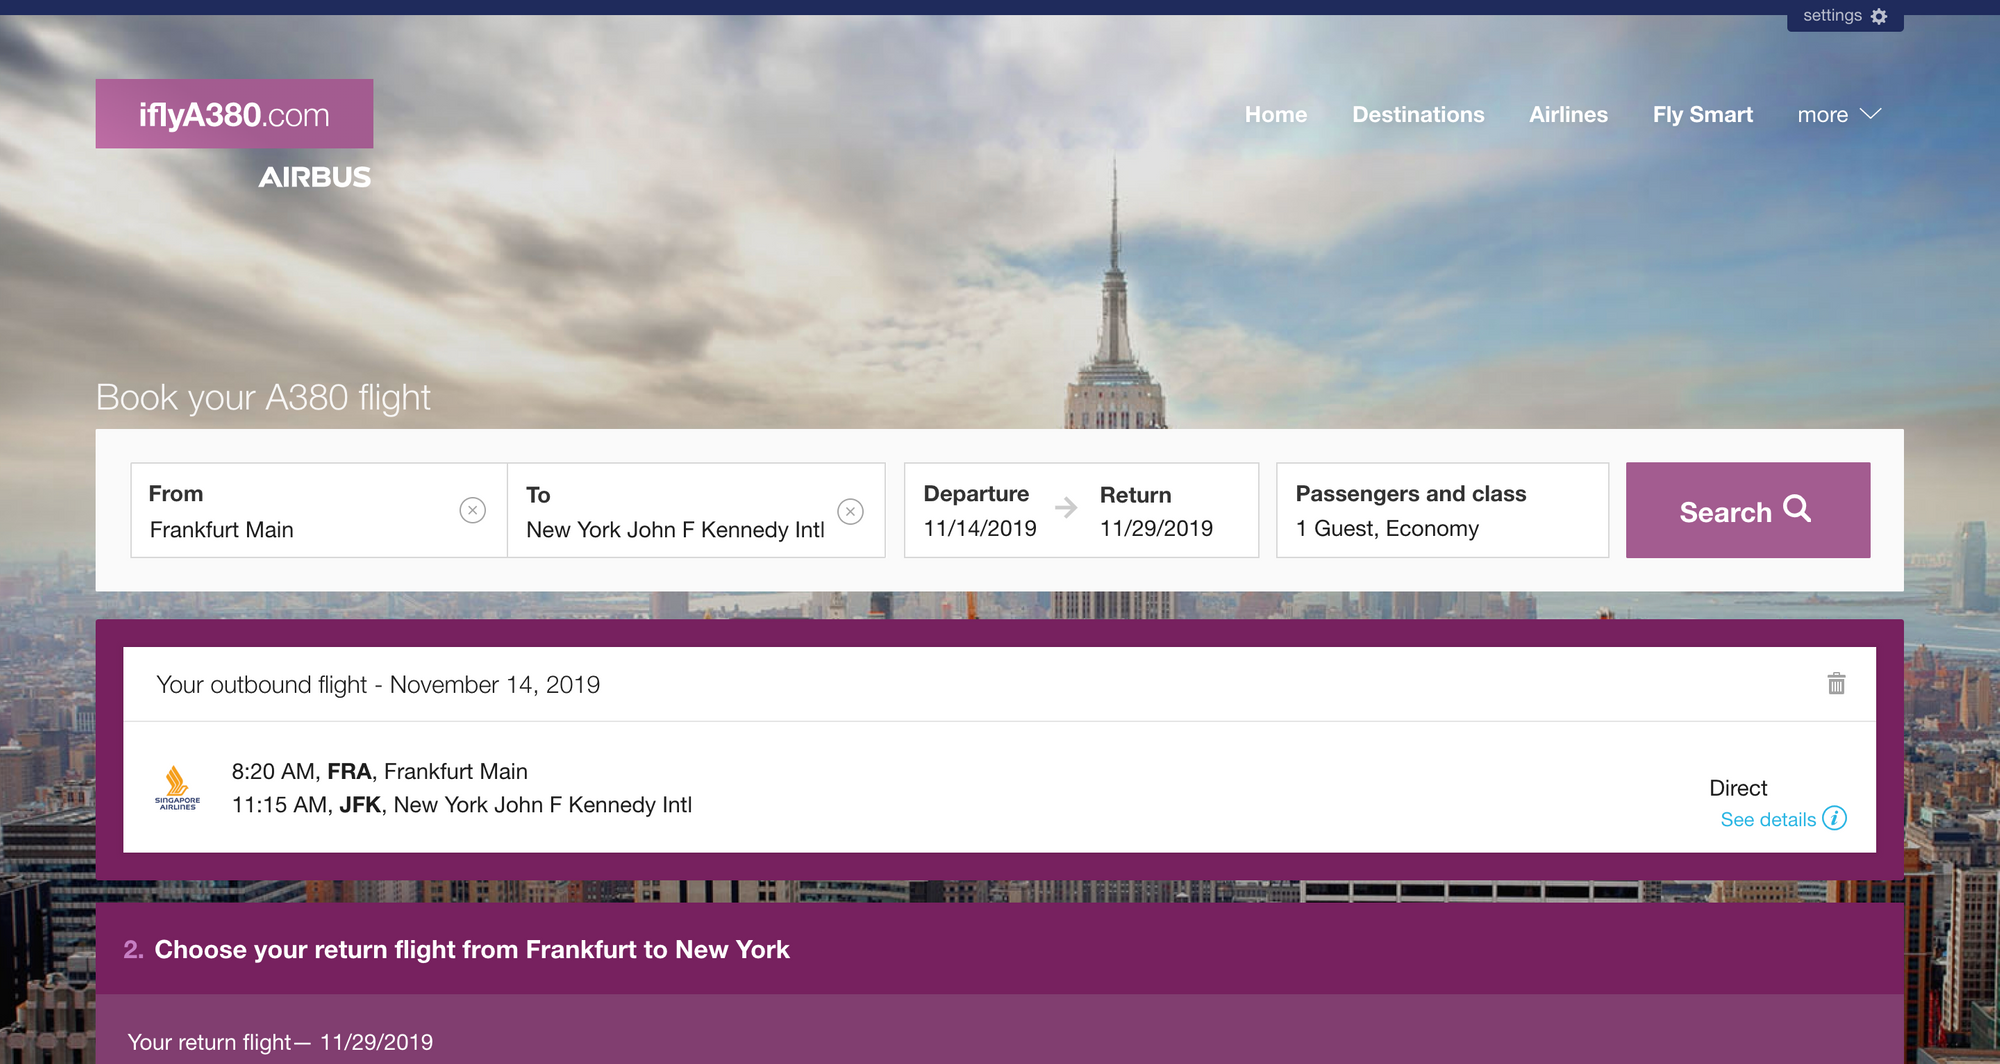Click the See details link

coord(1767,820)
